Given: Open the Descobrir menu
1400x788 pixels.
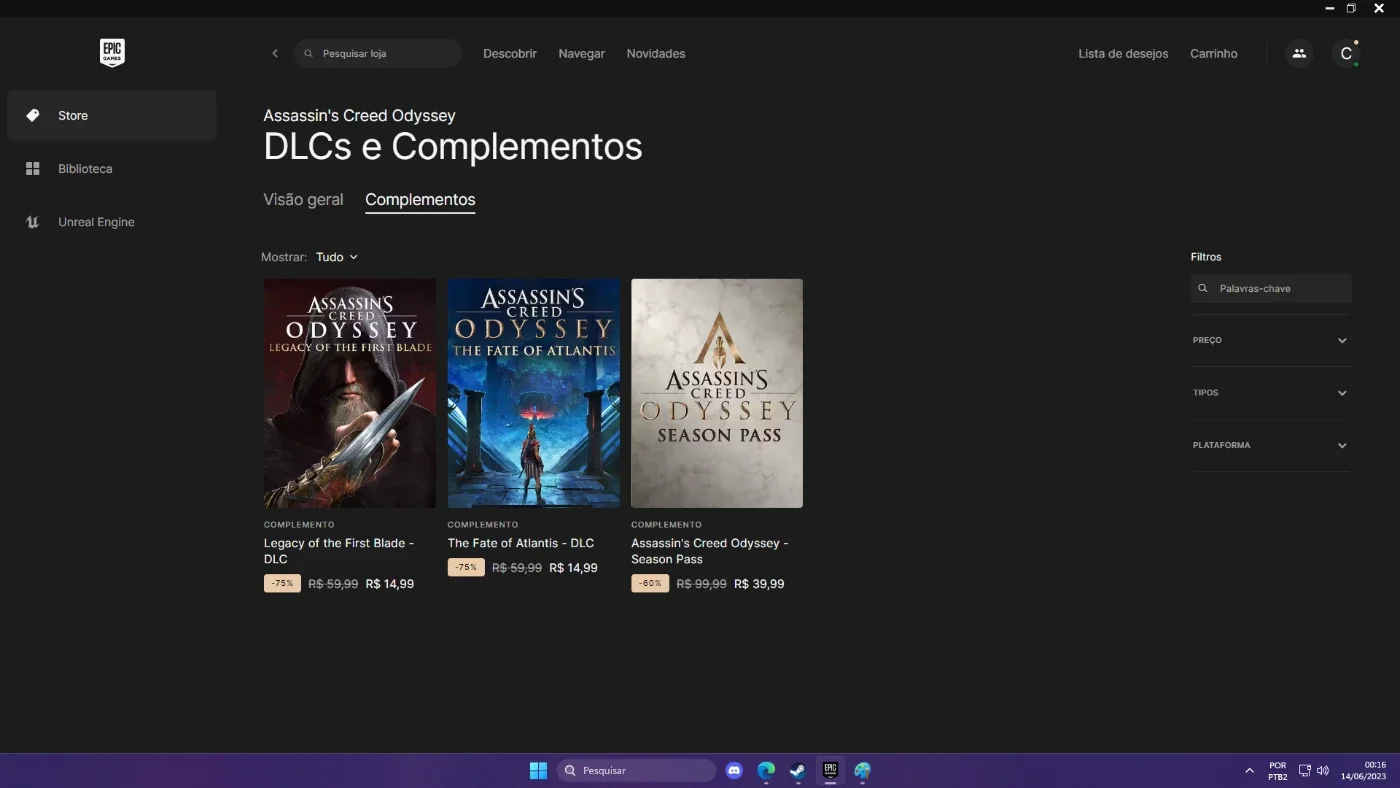Looking at the screenshot, I should point(510,54).
